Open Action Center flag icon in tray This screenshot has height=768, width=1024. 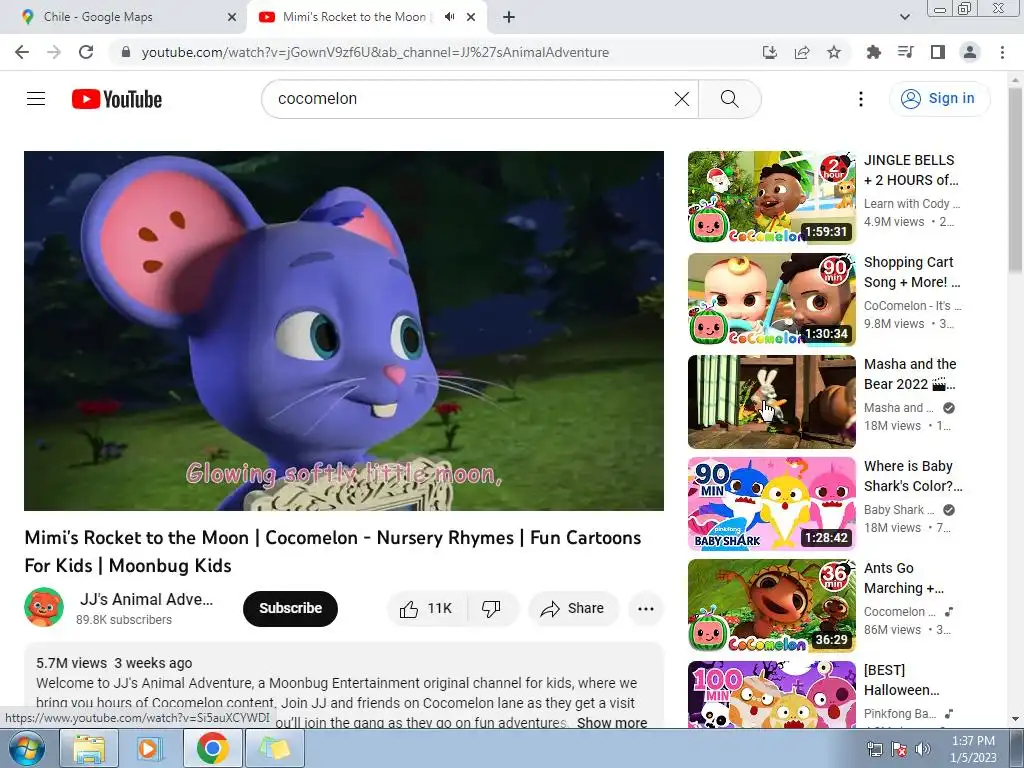[x=899, y=749]
